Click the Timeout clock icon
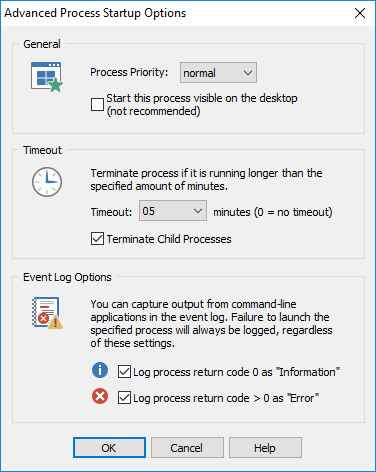Screen dimensions: 376x472 (x=47, y=182)
